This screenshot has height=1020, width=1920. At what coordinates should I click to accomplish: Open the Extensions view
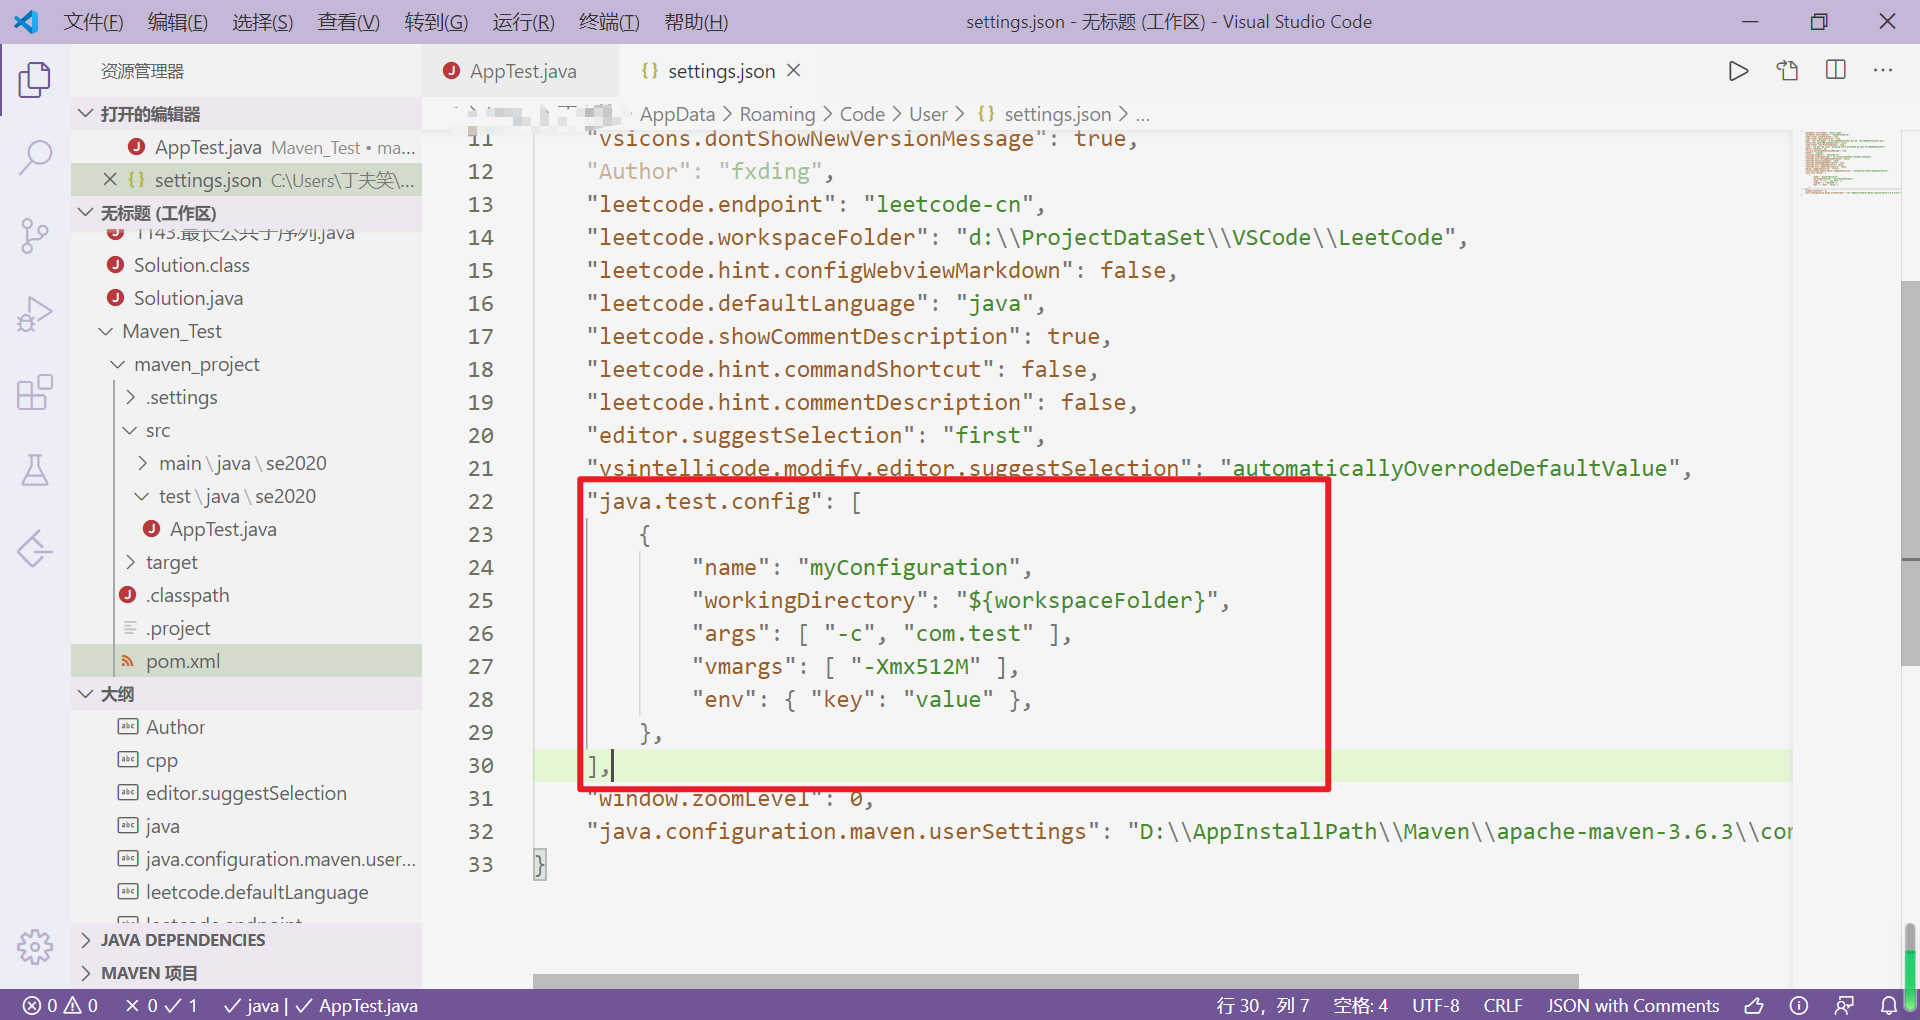coord(35,392)
